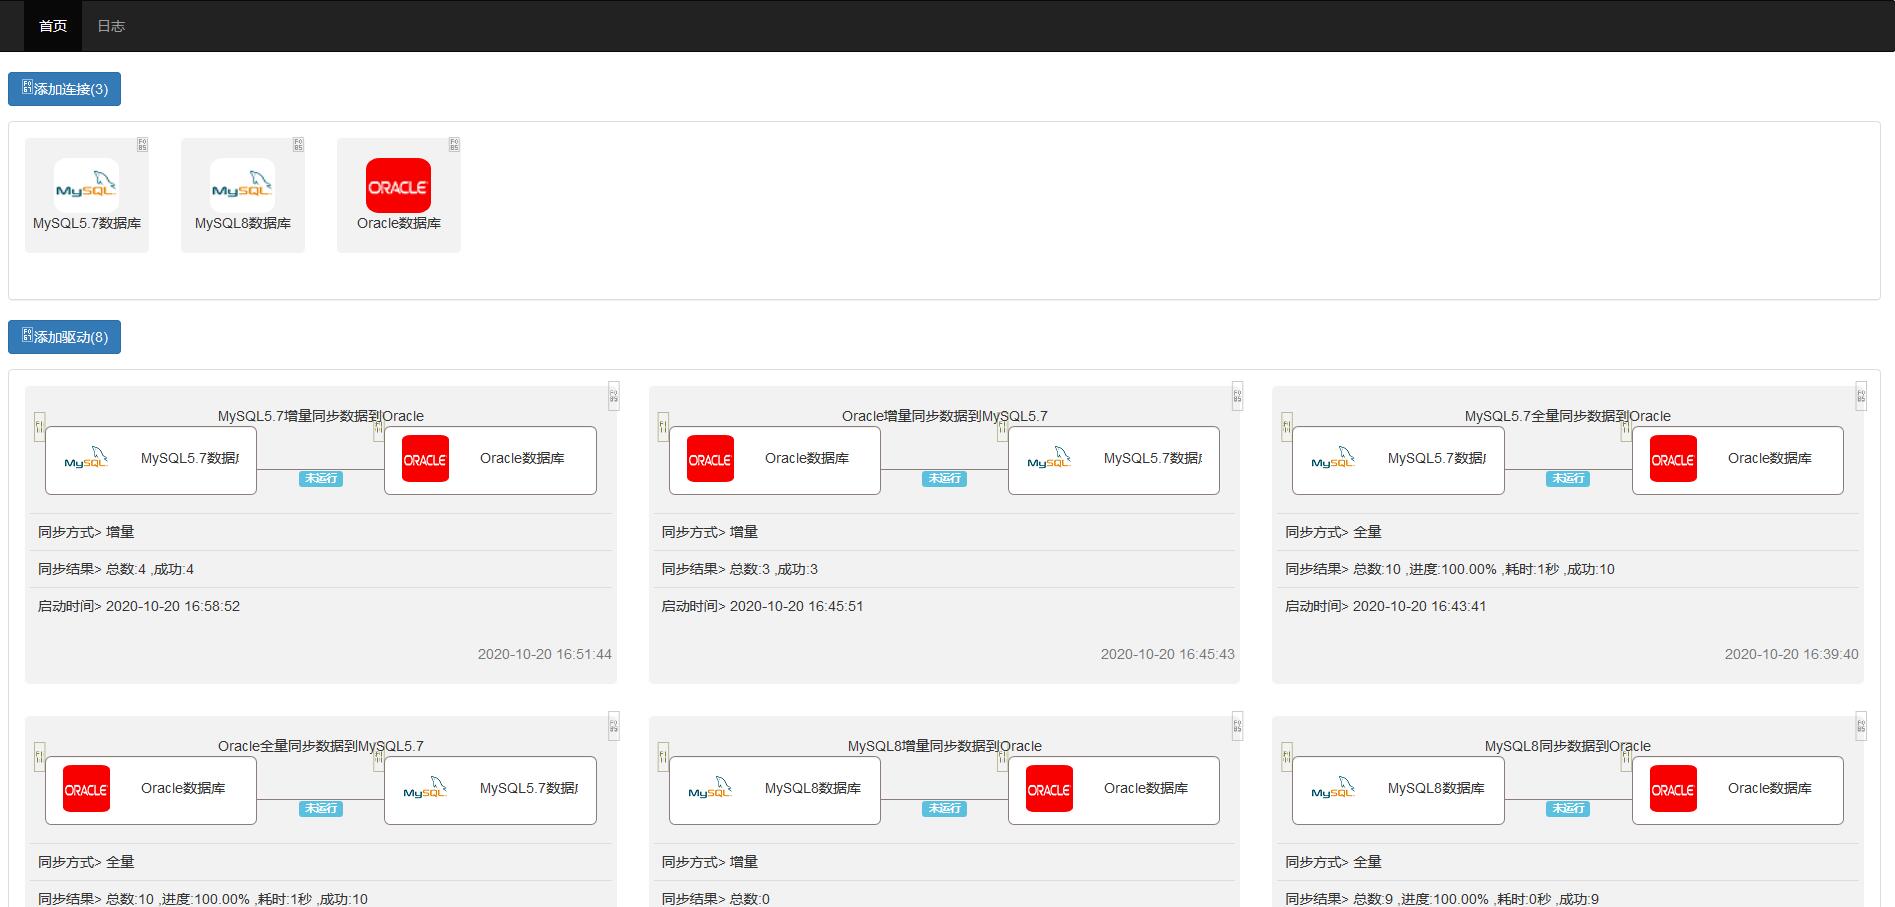Open the Oracle增量同步数据到MySQL5.7 driver title
Screen dimensions: 1895x907
[944, 416]
